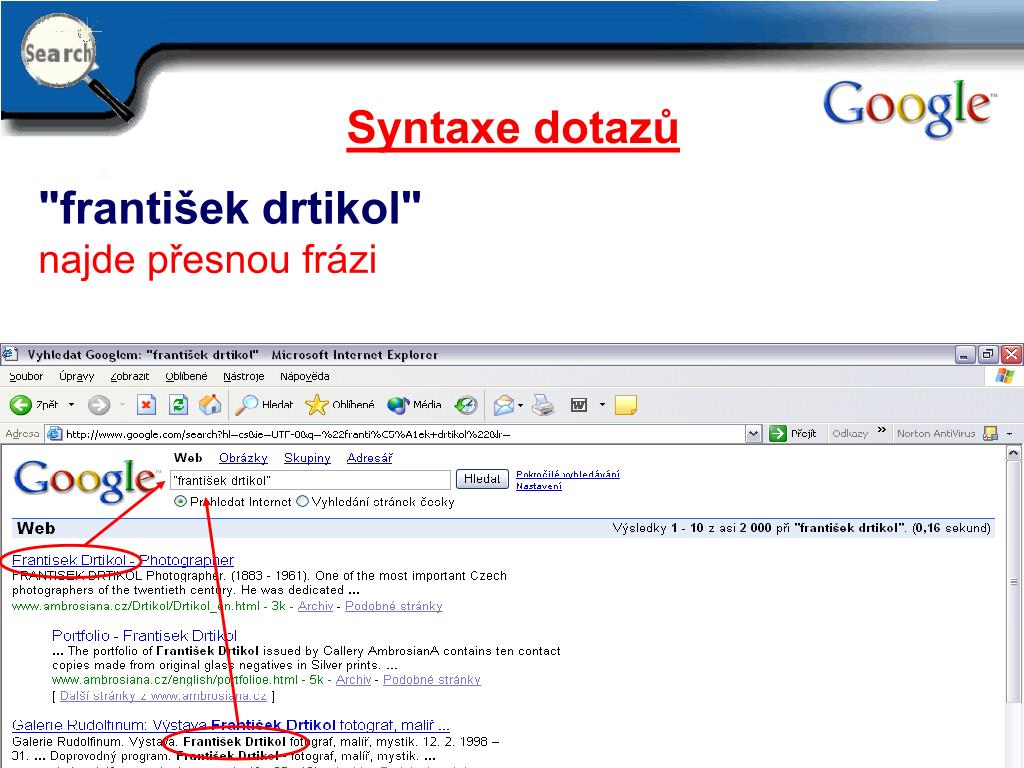Open Norton AntiVirus dropdown arrow
The width and height of the screenshot is (1024, 768).
click(1010, 434)
